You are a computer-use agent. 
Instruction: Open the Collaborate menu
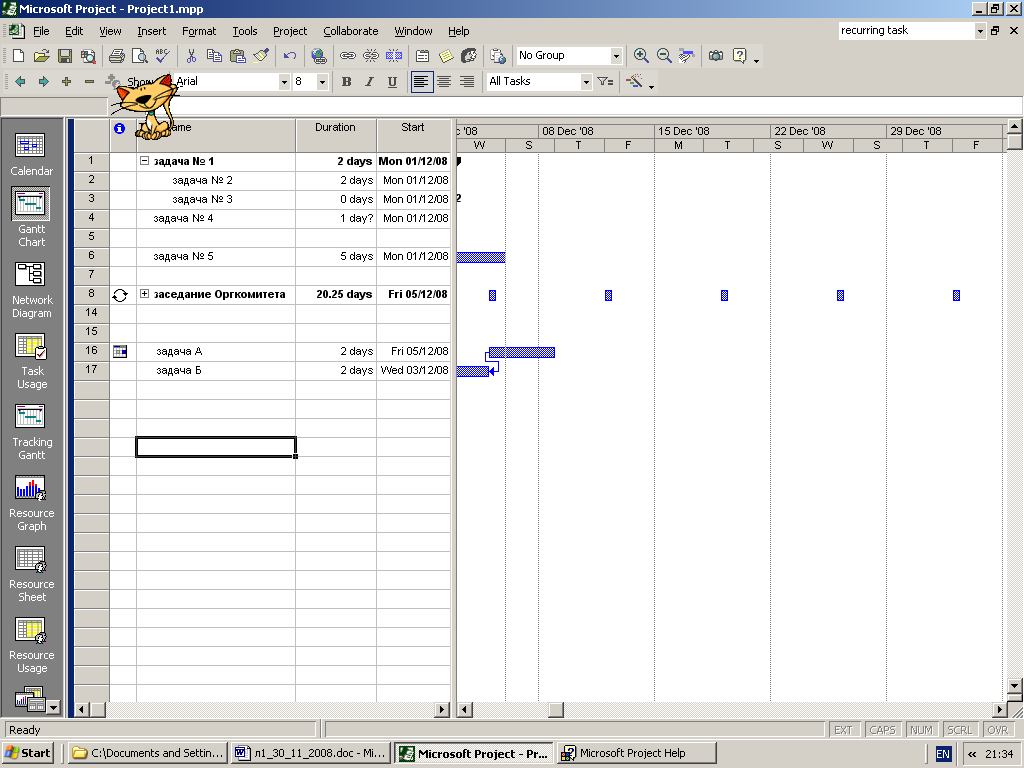[351, 31]
